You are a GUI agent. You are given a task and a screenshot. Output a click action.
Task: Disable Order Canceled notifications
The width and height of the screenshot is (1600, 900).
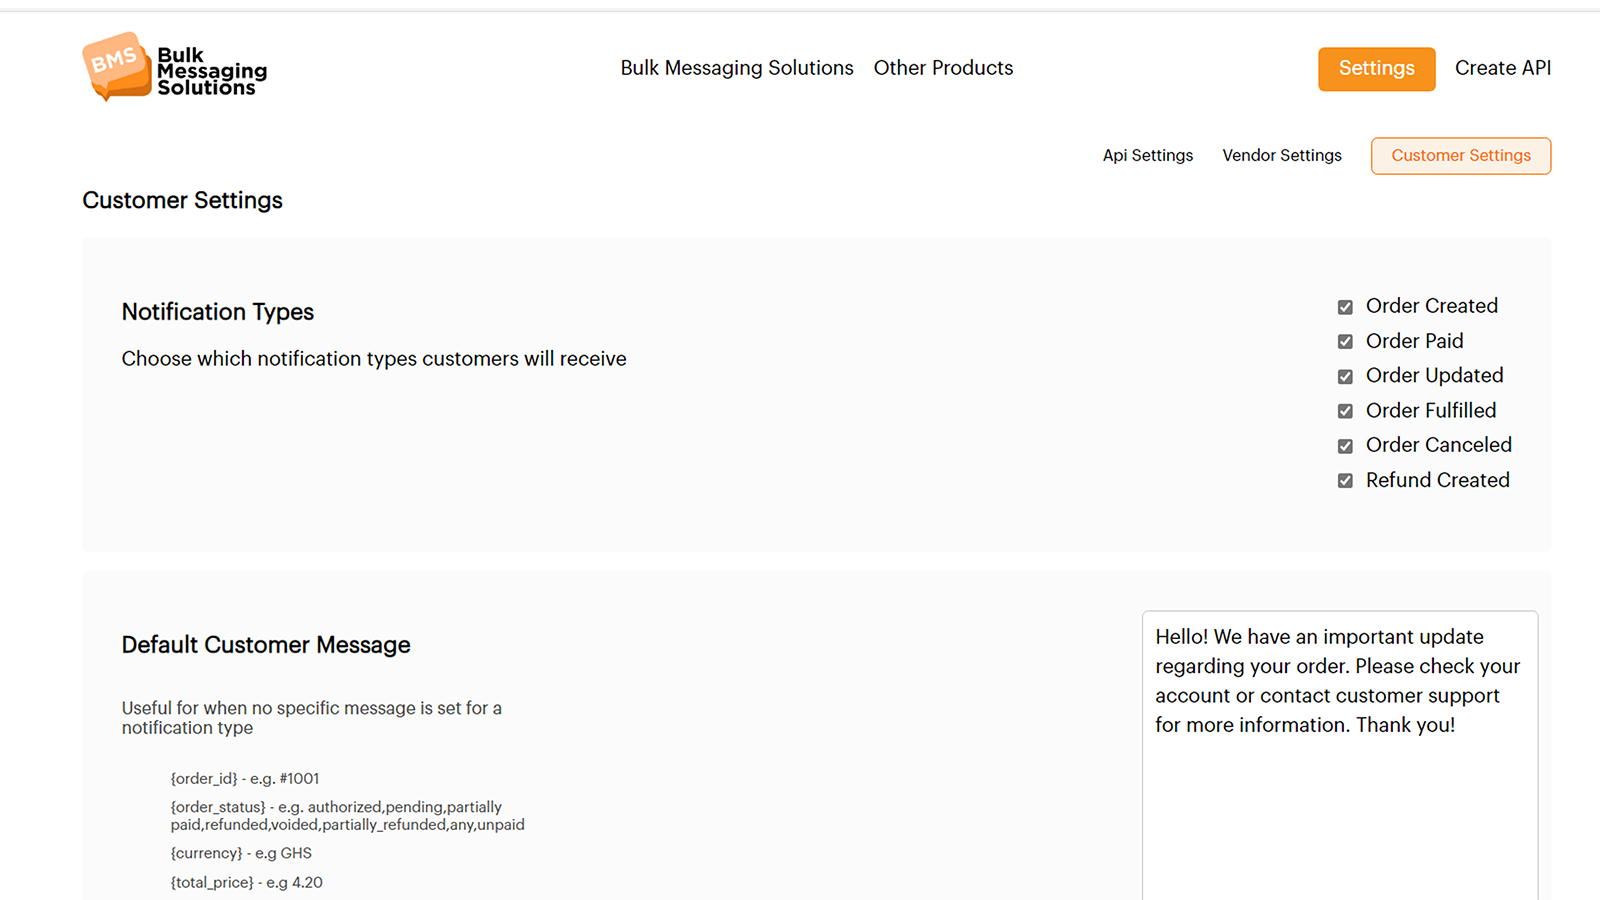point(1345,445)
